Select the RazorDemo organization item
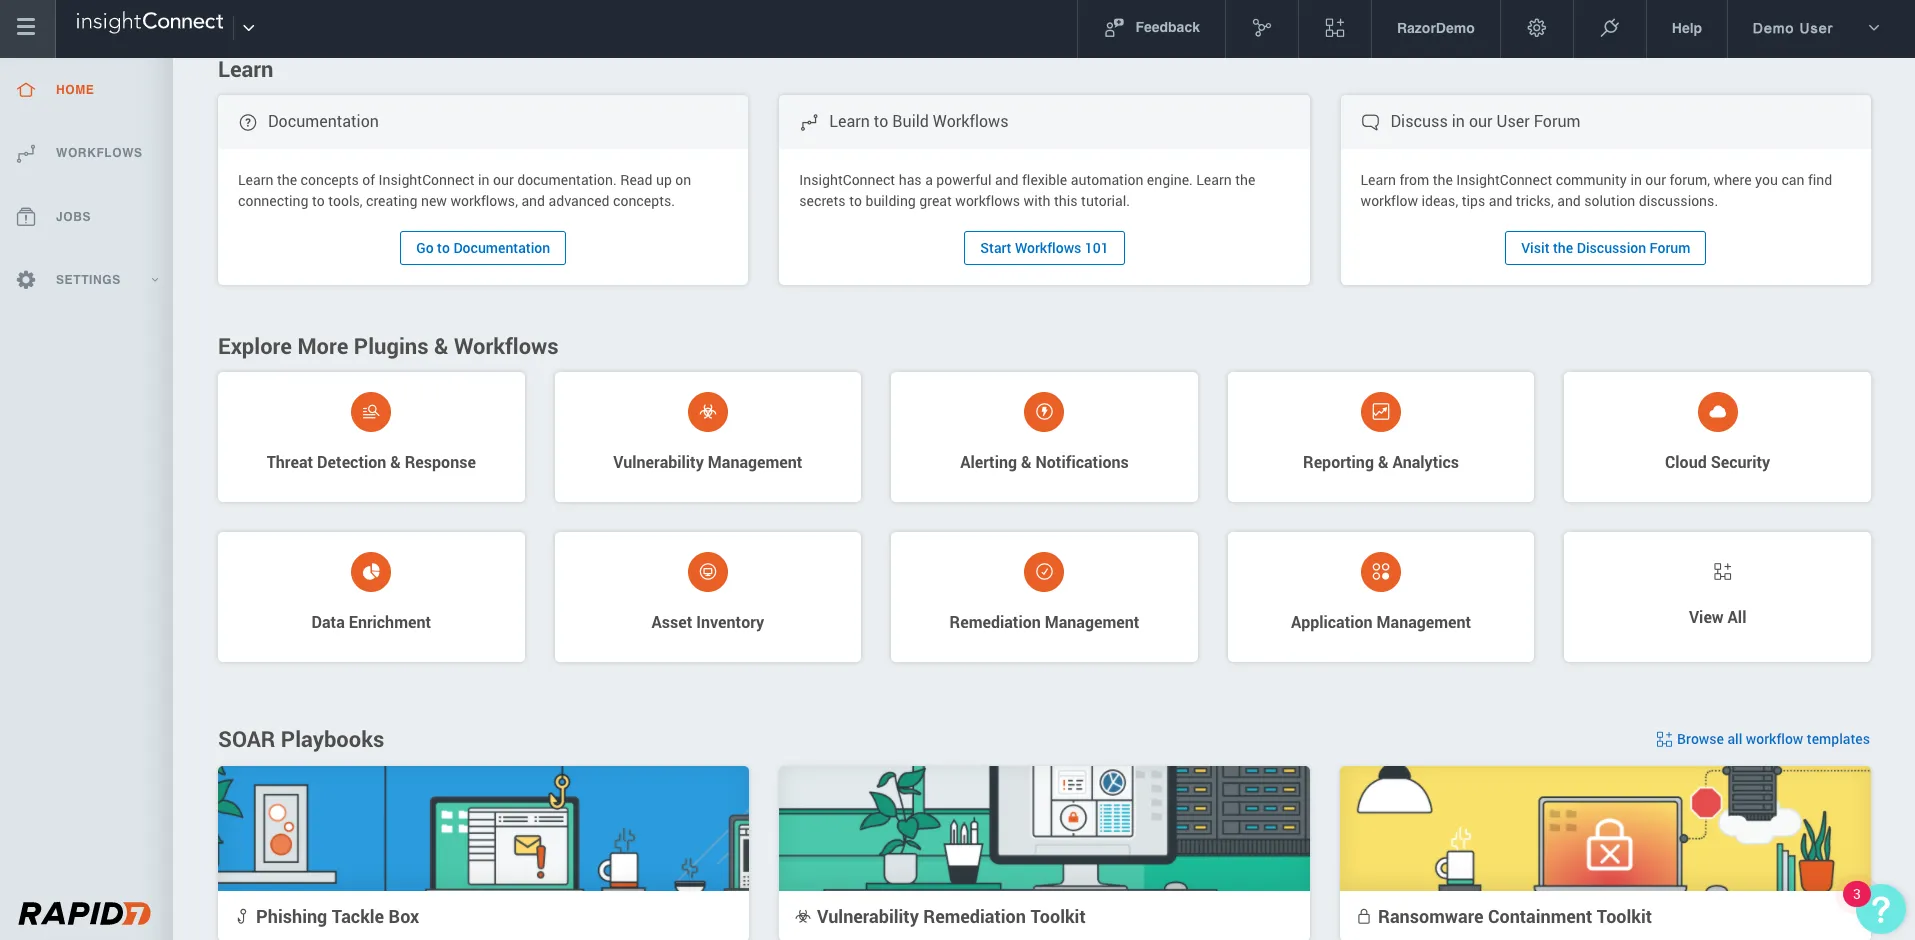This screenshot has height=940, width=1915. [1436, 28]
